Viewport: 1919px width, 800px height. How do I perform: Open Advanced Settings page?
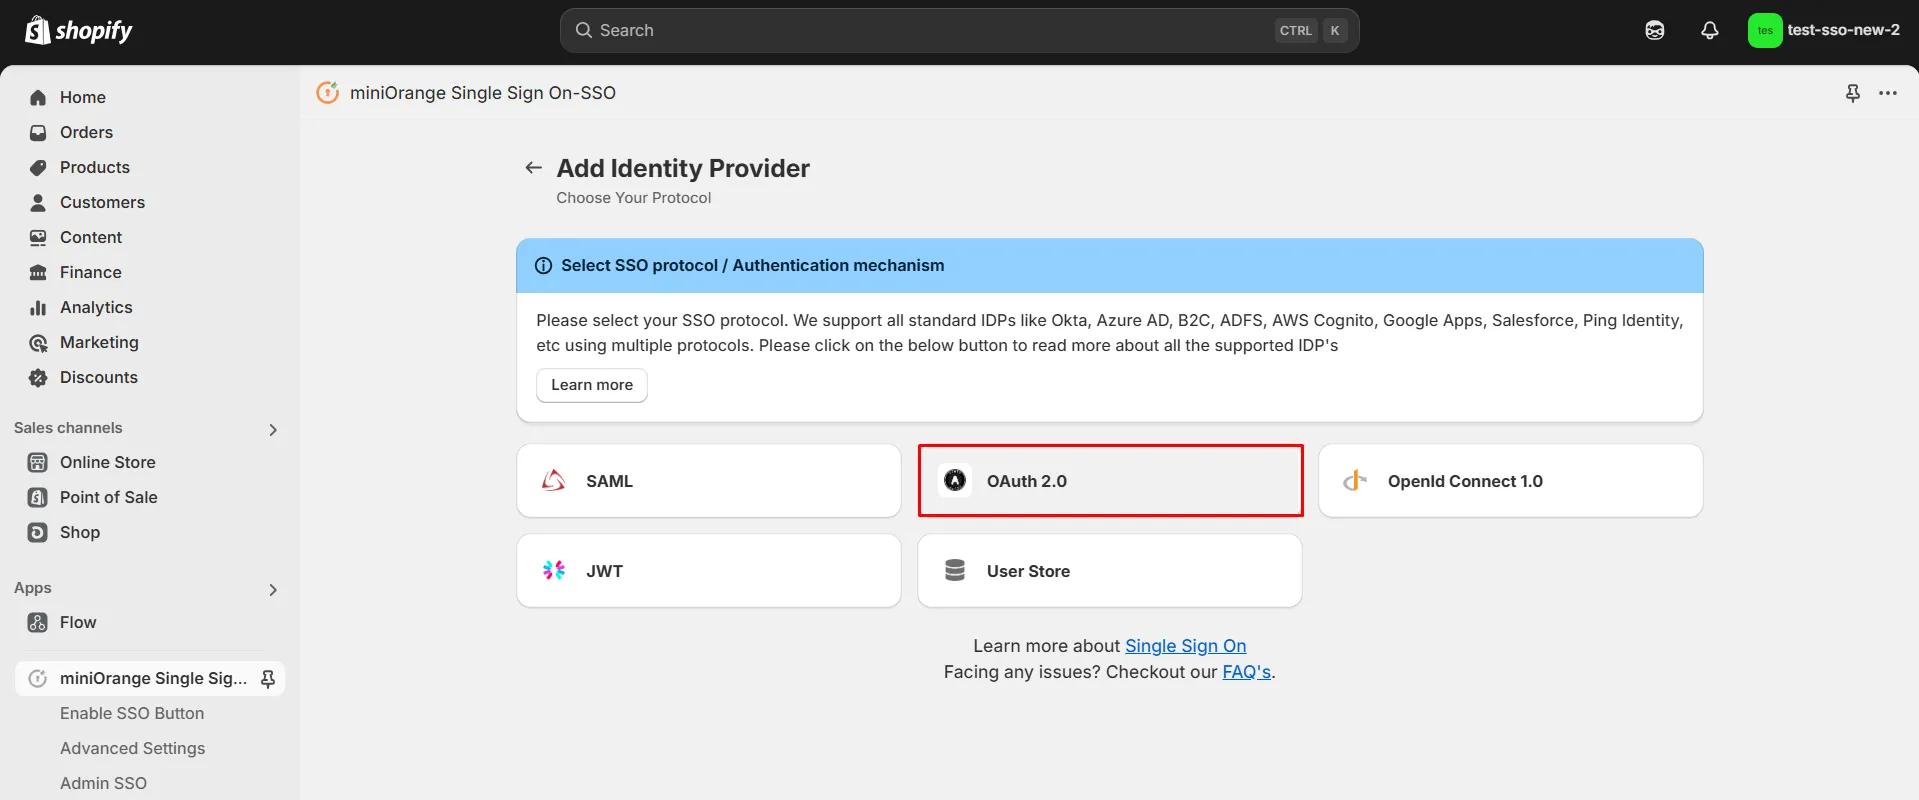pos(132,749)
